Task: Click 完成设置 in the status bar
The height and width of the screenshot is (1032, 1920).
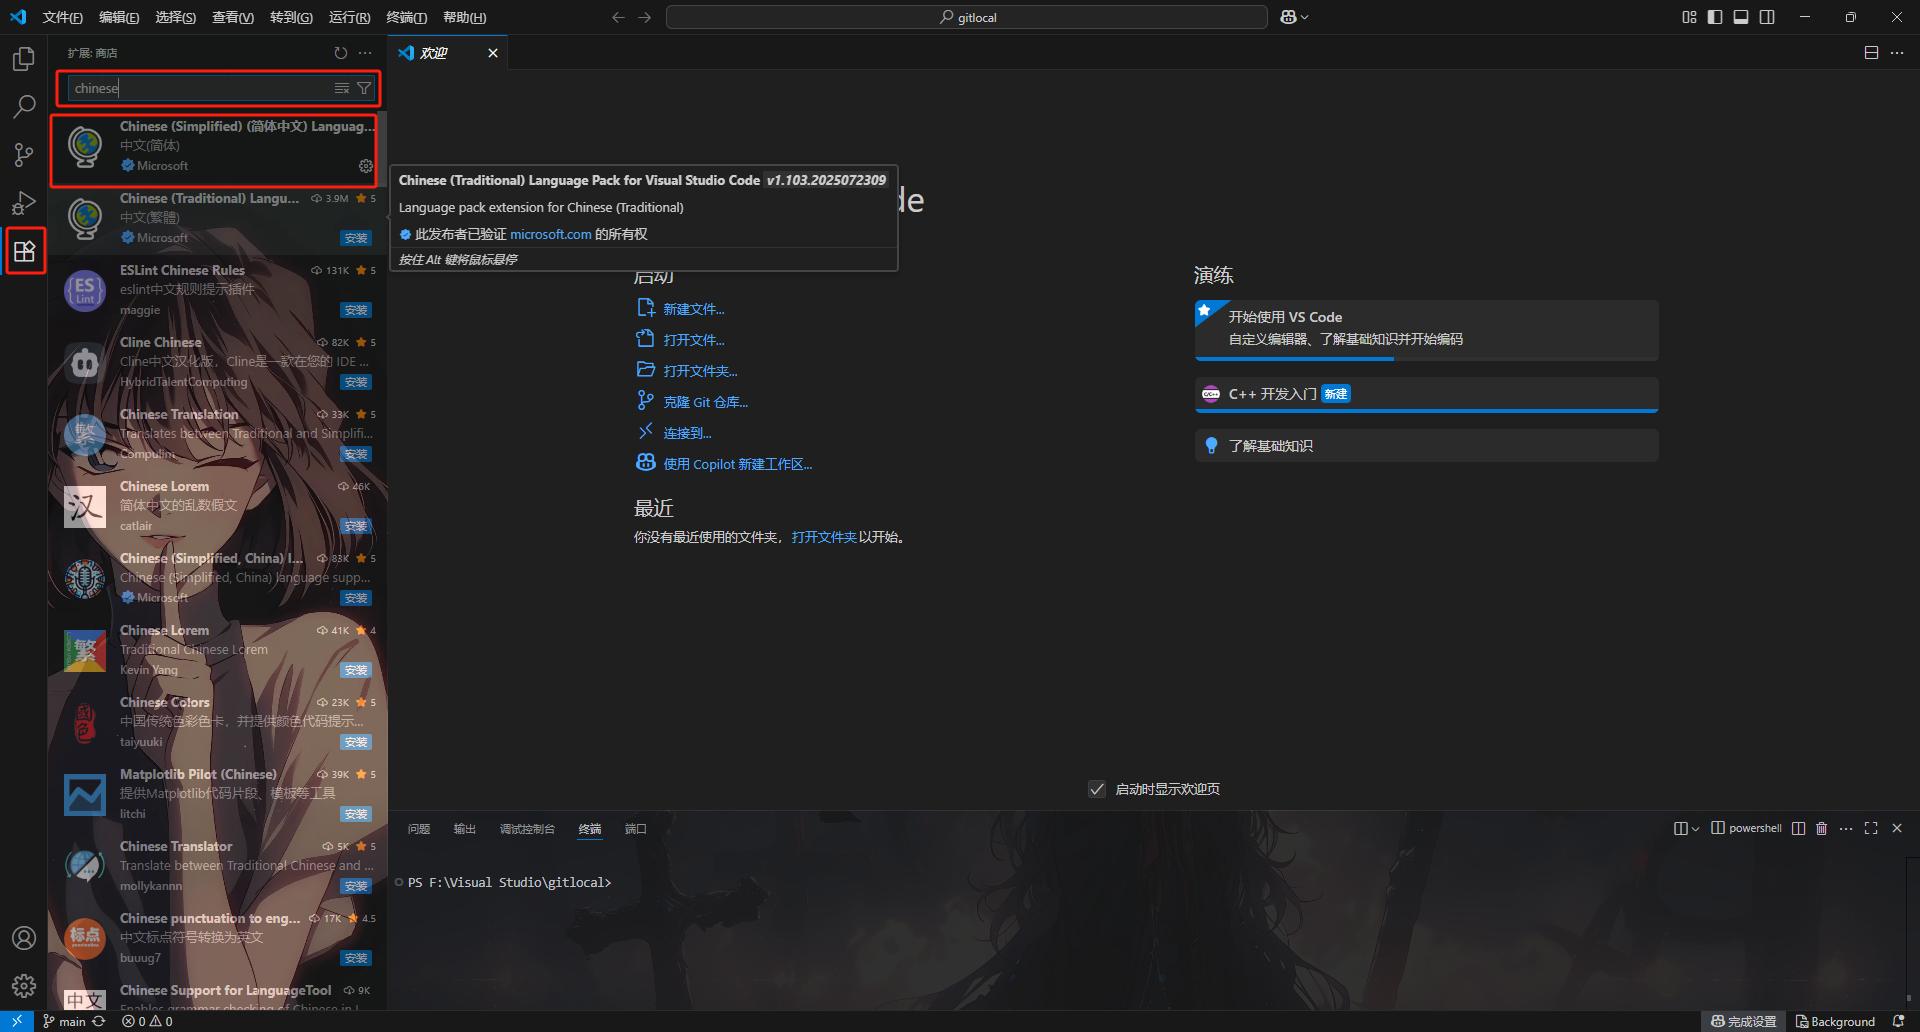Action: 1743,1021
